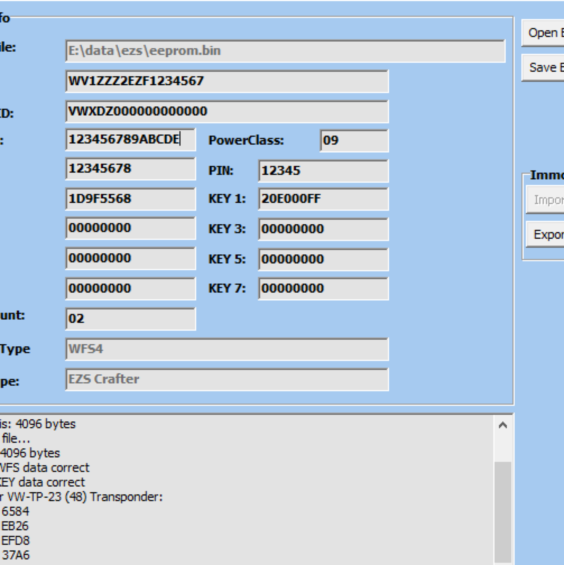Click the PowerClass: label
Viewport: 564px width, 565px height.
point(246,140)
